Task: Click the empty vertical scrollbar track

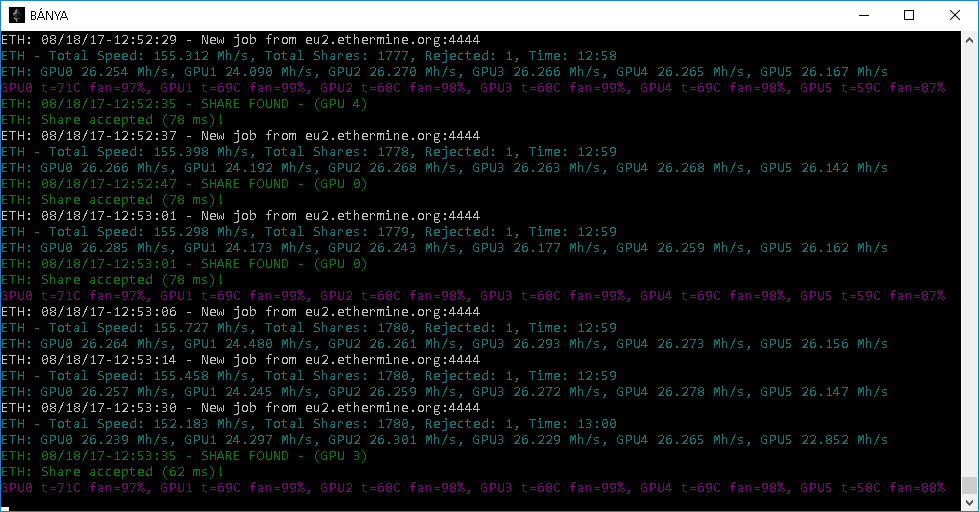Action: point(969,262)
